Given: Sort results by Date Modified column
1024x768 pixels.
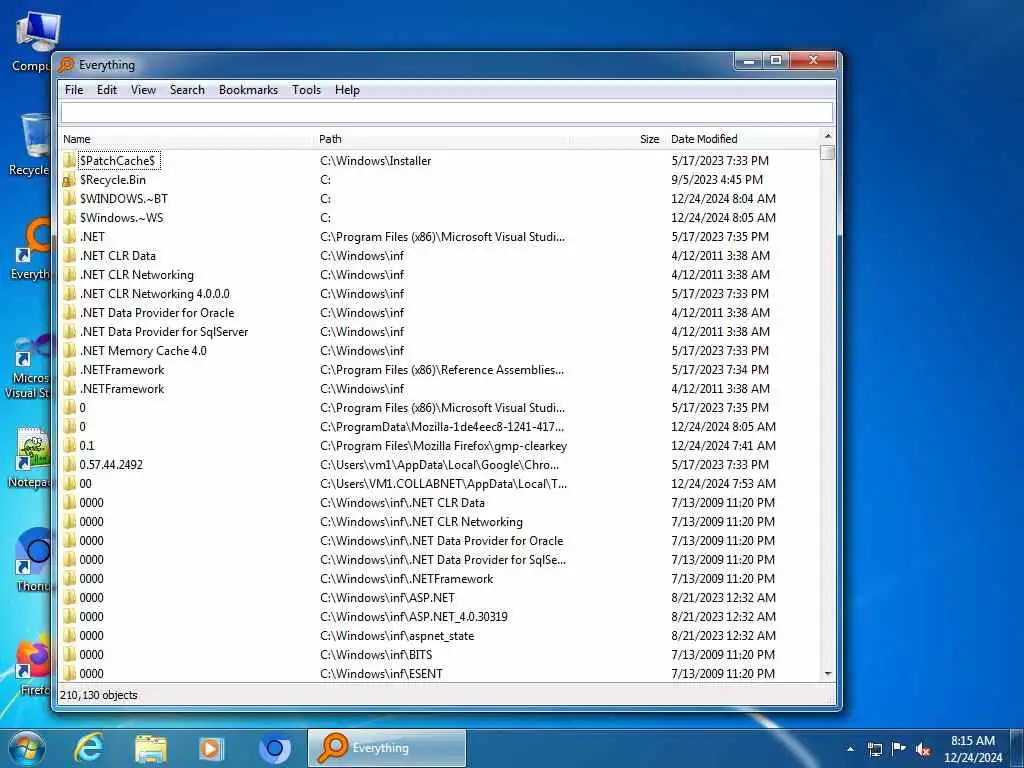Looking at the screenshot, I should [743, 139].
